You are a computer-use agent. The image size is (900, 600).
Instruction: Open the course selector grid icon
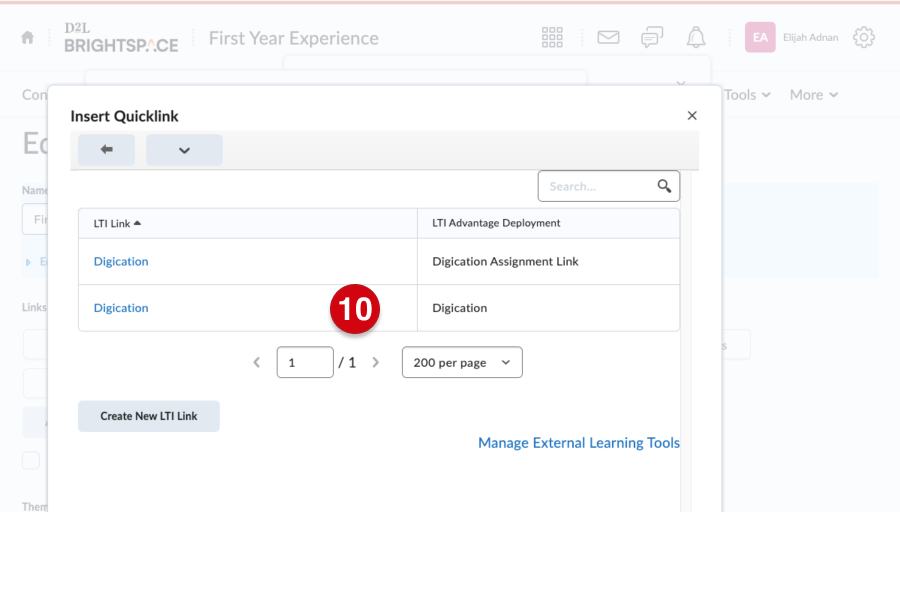(x=552, y=37)
